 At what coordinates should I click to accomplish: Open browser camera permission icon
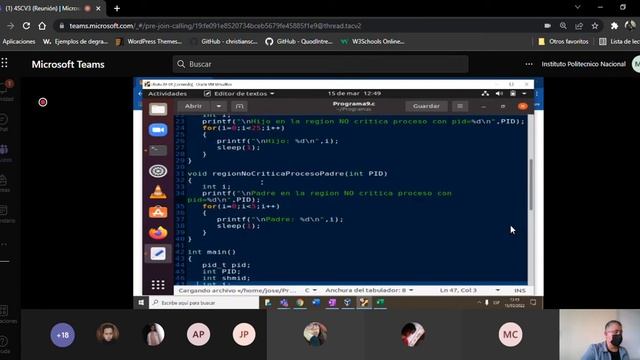(x=547, y=26)
